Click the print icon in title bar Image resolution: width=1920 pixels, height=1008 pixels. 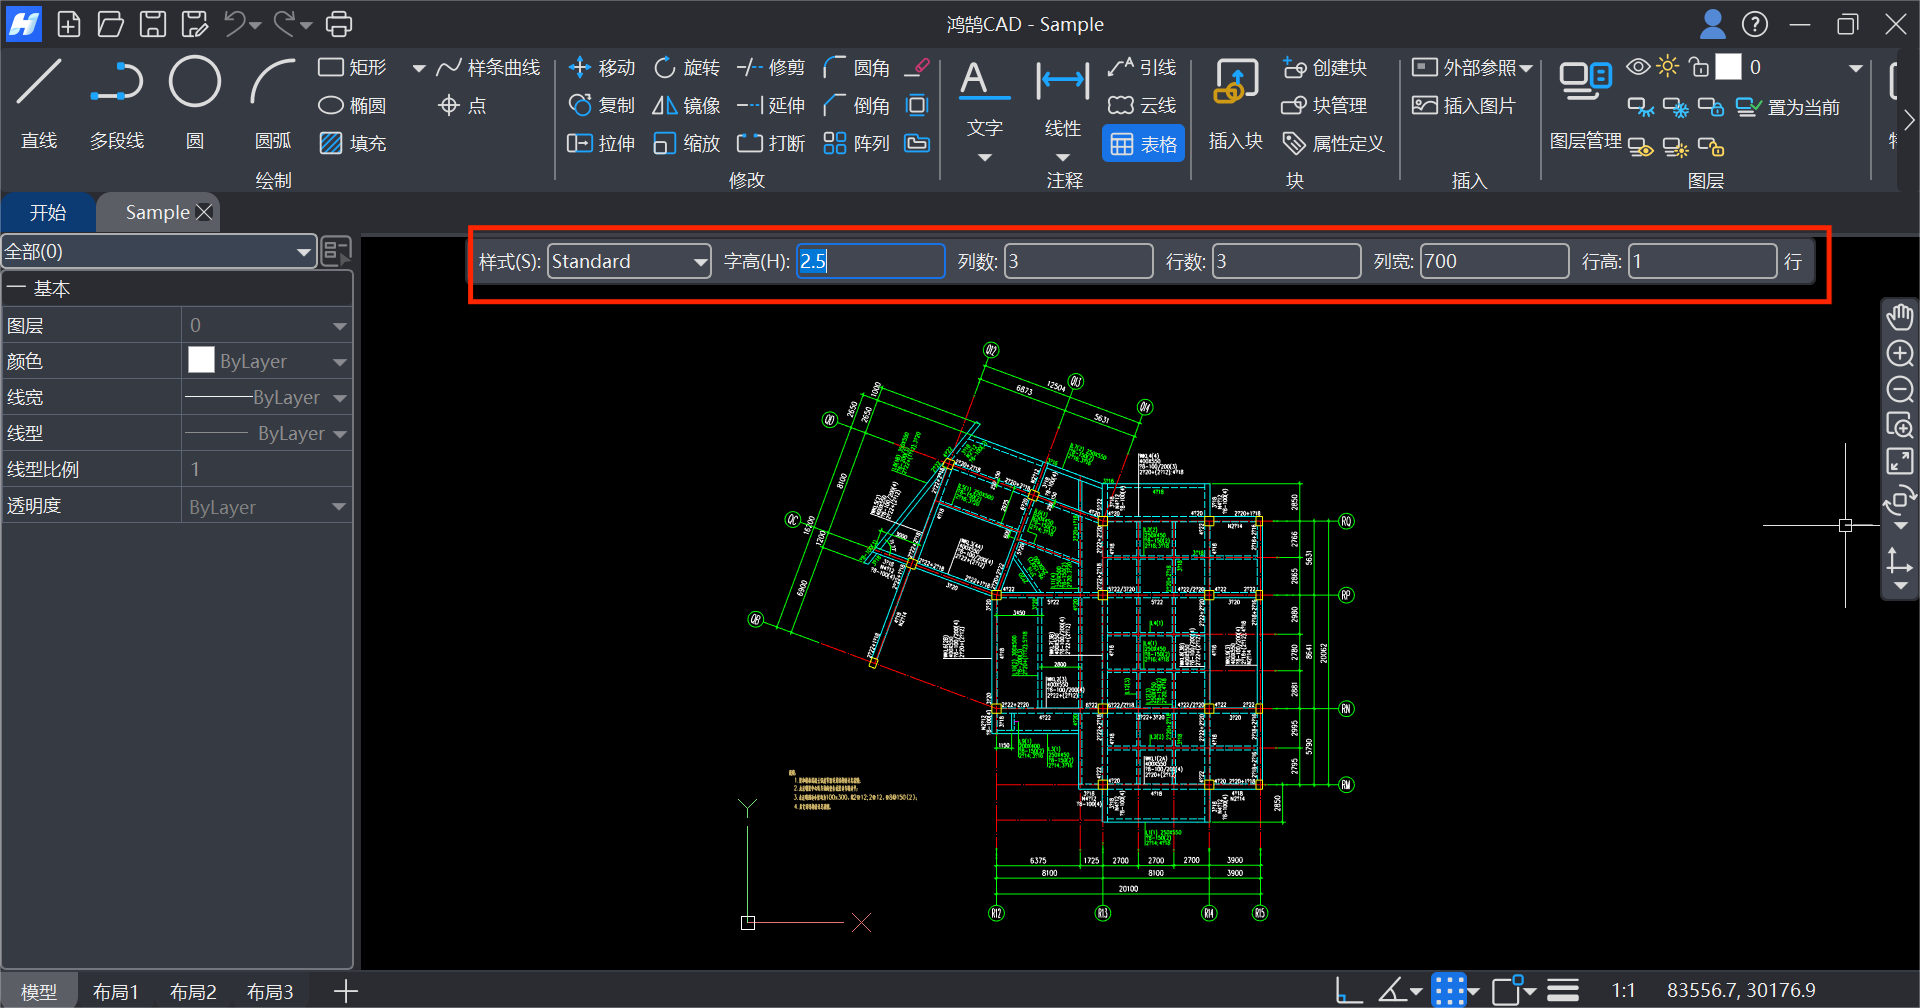(340, 23)
